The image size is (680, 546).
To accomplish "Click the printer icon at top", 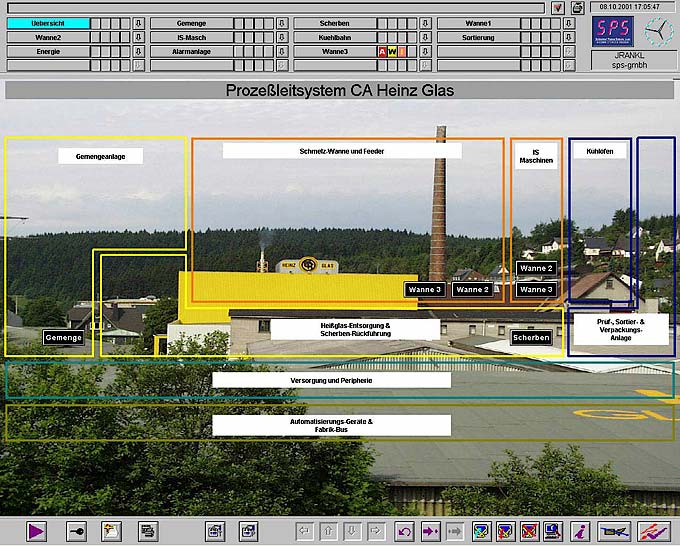I will 577,7.
